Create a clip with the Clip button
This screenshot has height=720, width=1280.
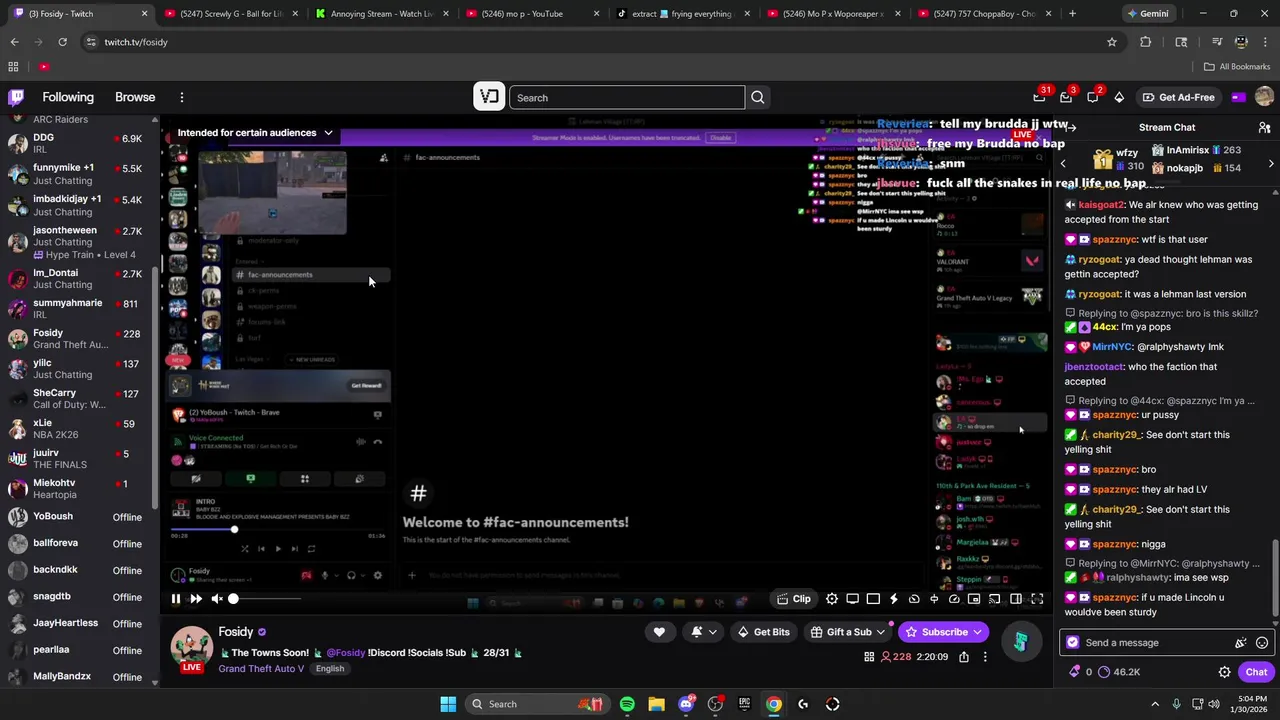(x=794, y=599)
